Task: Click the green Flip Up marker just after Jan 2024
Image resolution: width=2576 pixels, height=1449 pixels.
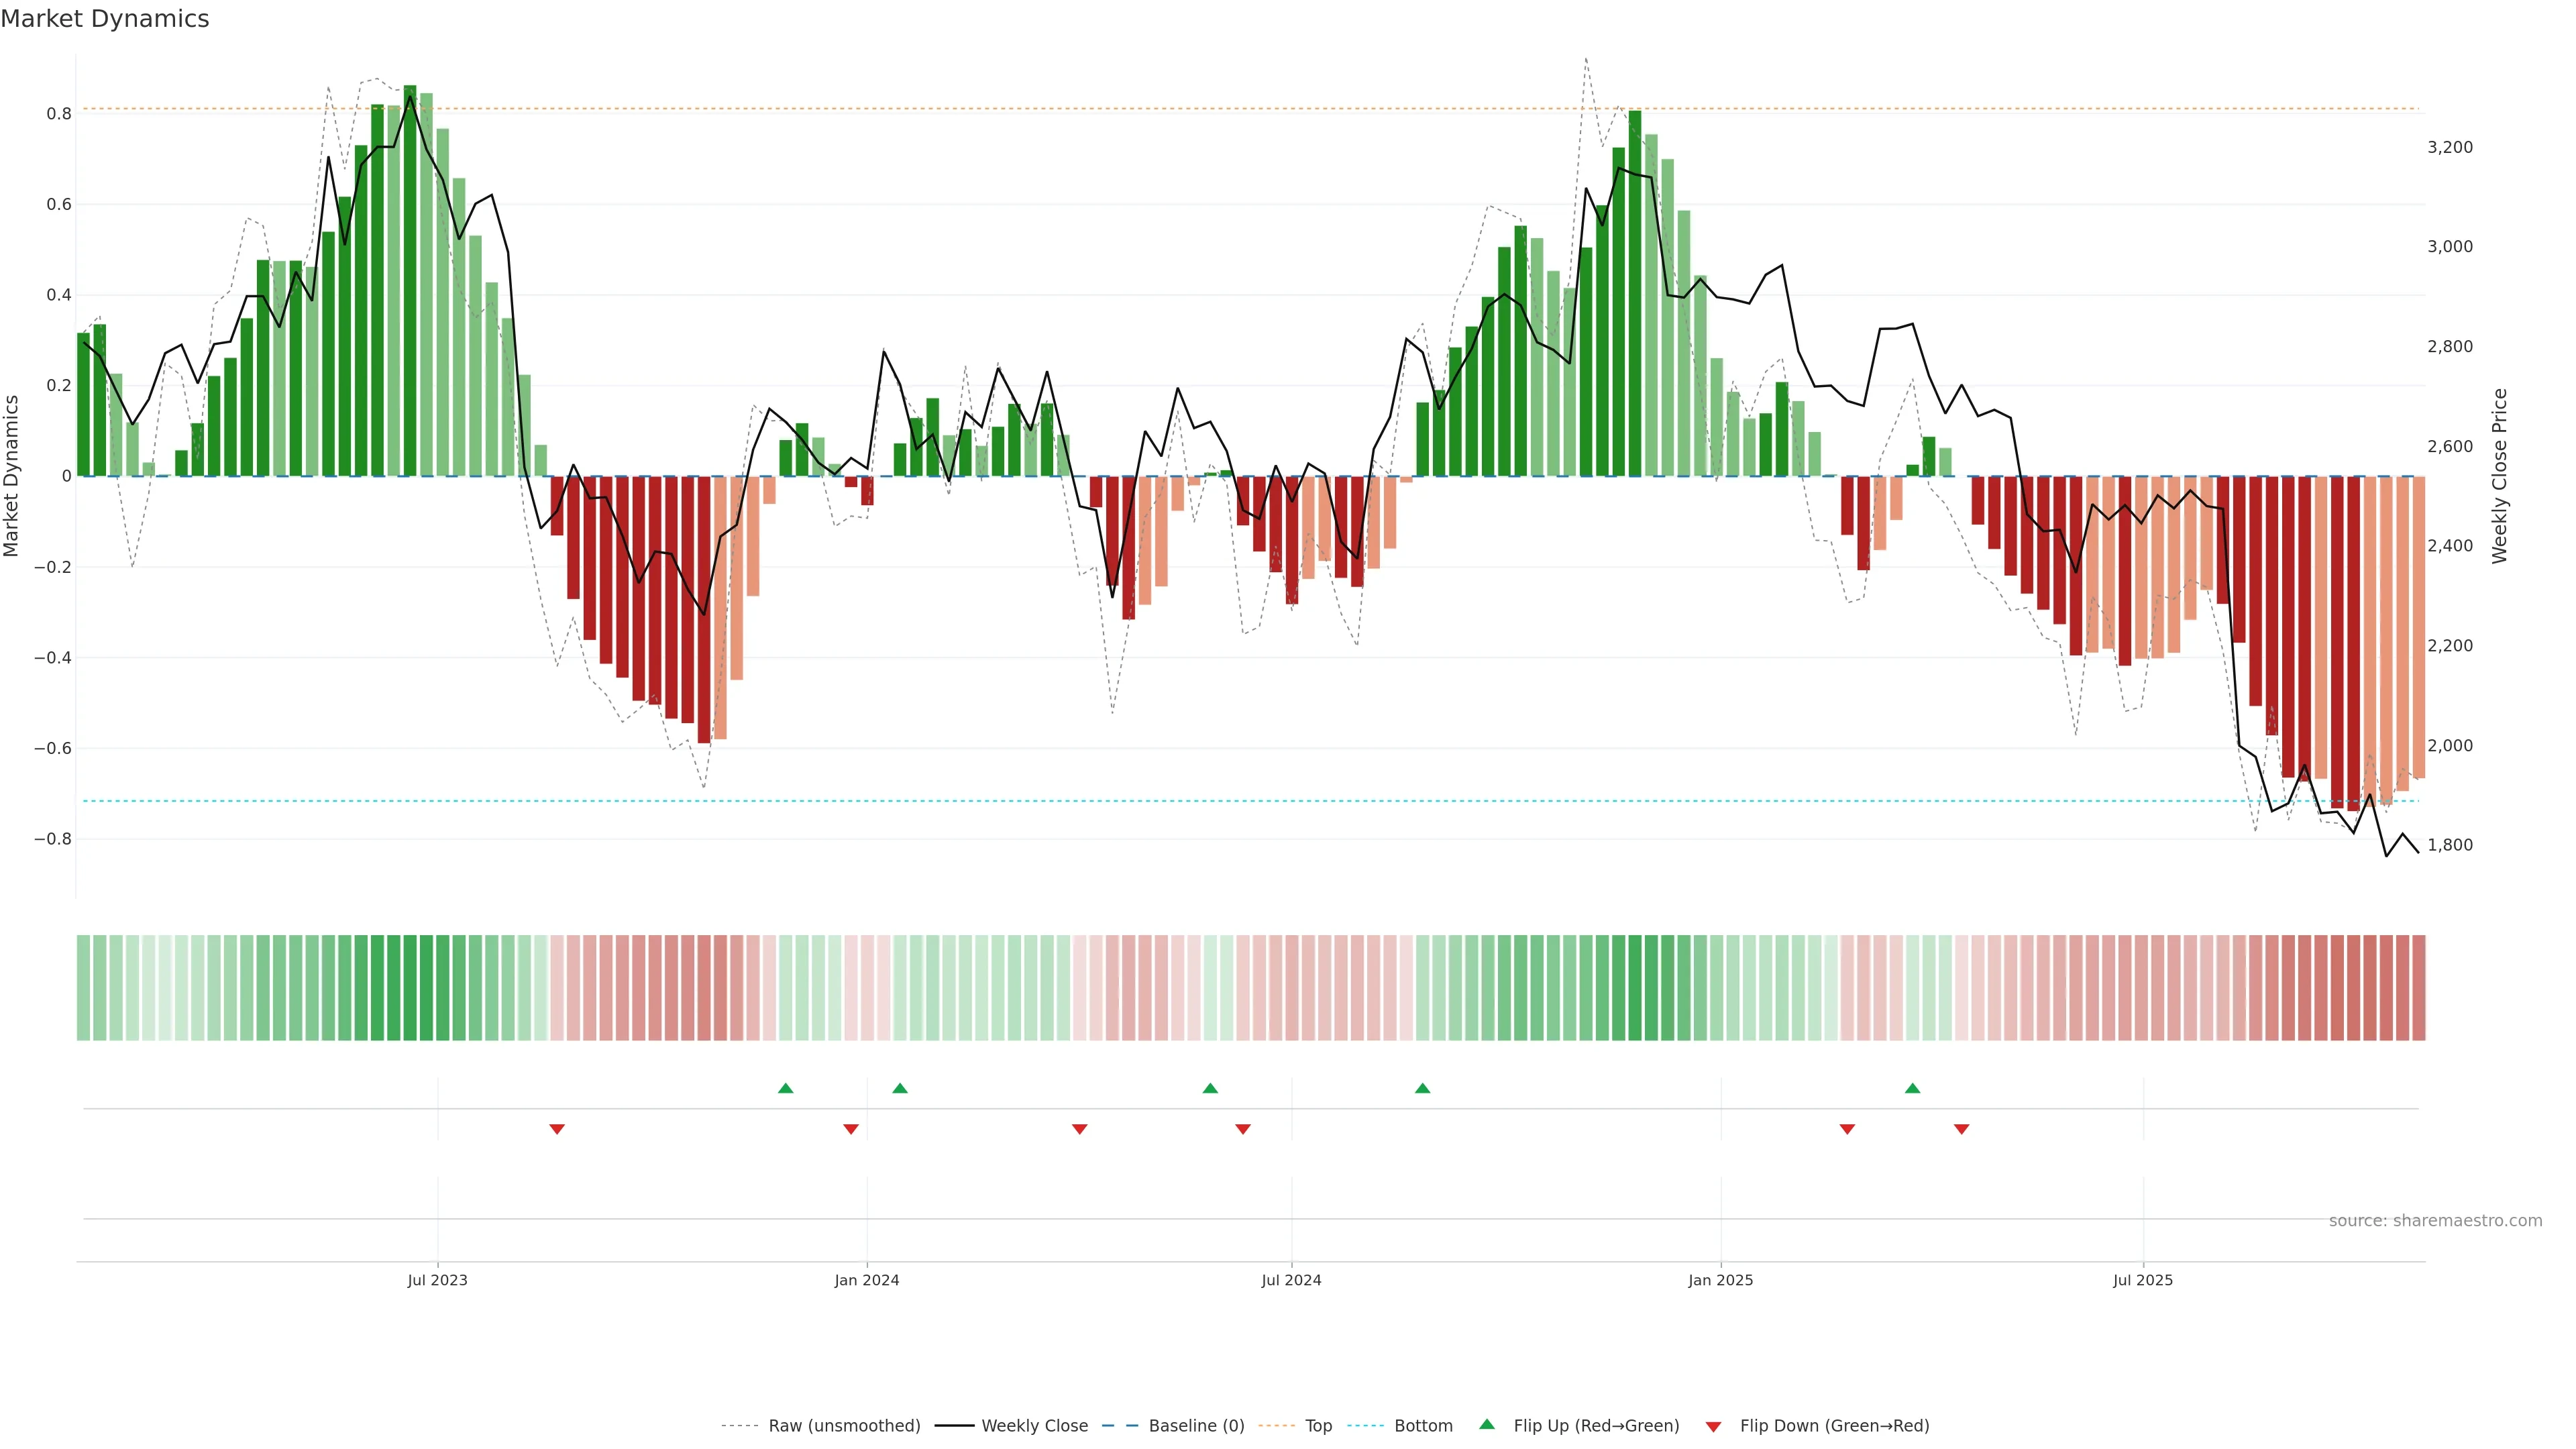Action: tap(900, 1088)
